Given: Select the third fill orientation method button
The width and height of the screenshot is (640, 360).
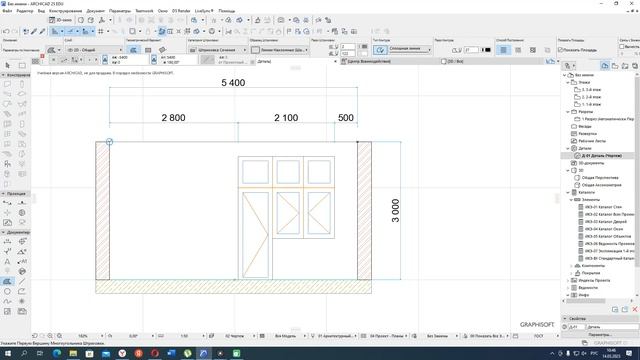Looking at the screenshot, I should (533, 50).
